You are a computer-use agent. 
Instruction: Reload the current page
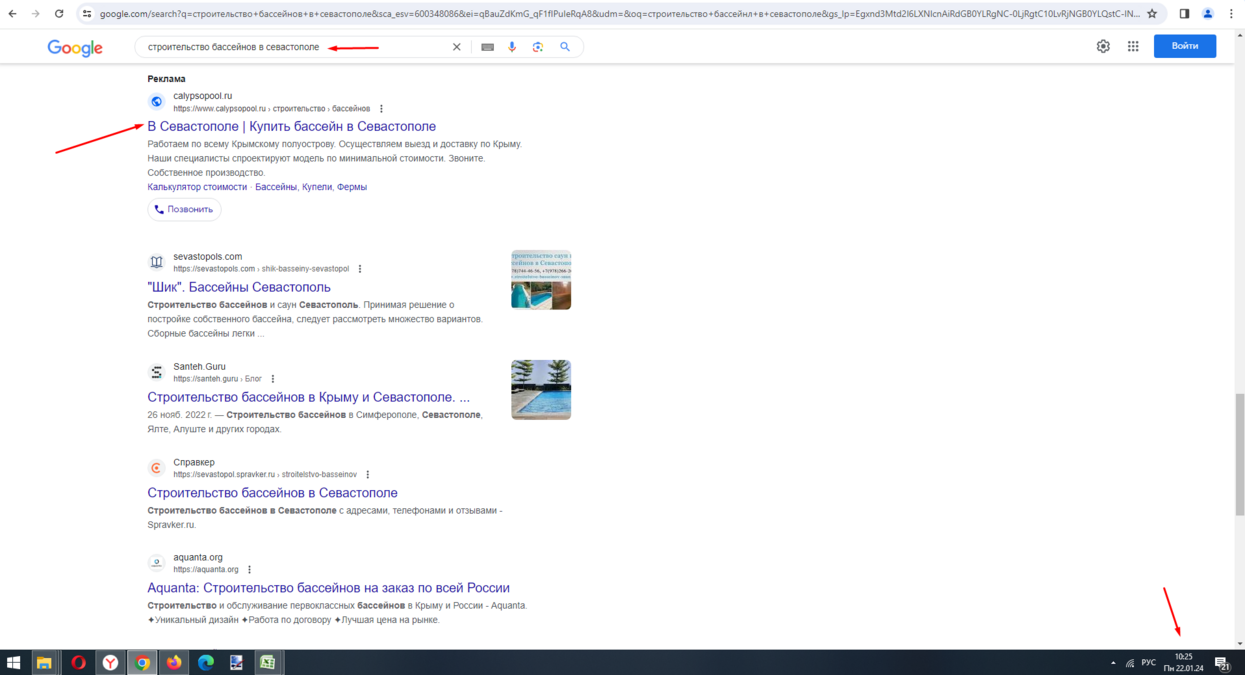[x=59, y=14]
